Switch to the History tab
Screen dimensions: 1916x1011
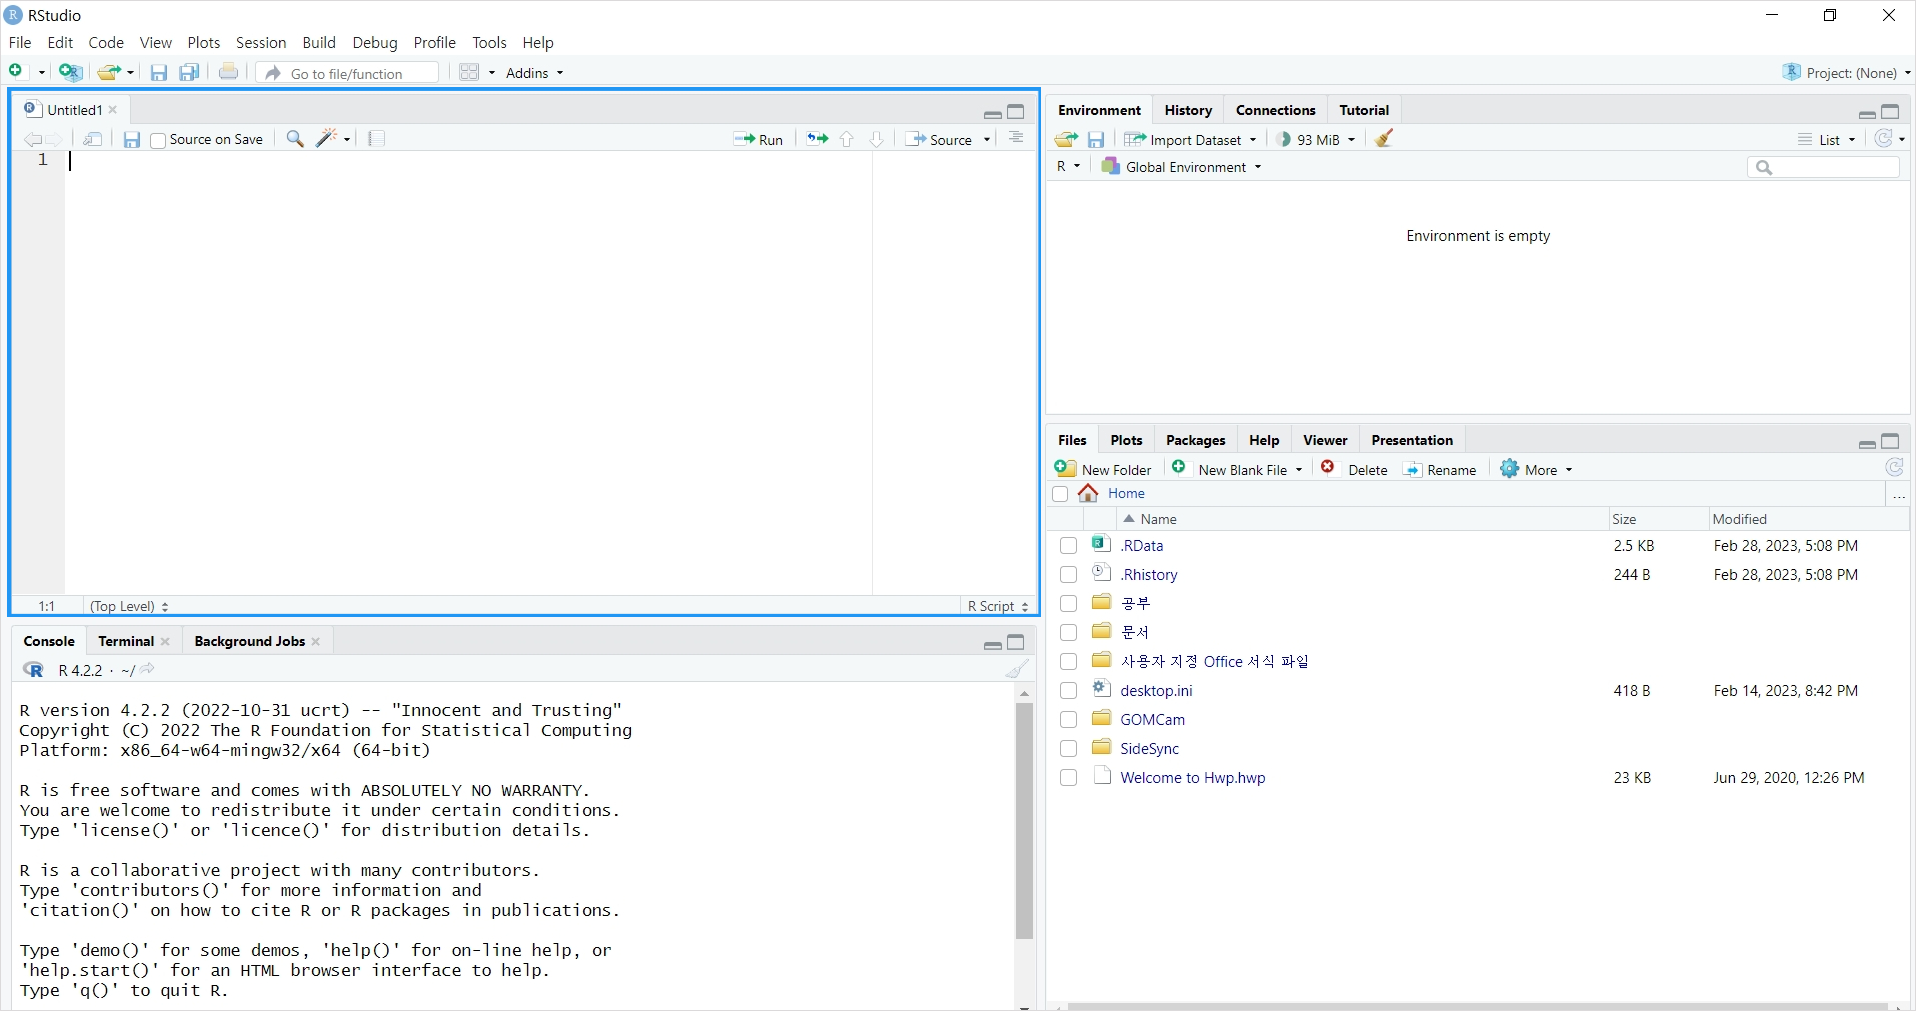[x=1188, y=110]
